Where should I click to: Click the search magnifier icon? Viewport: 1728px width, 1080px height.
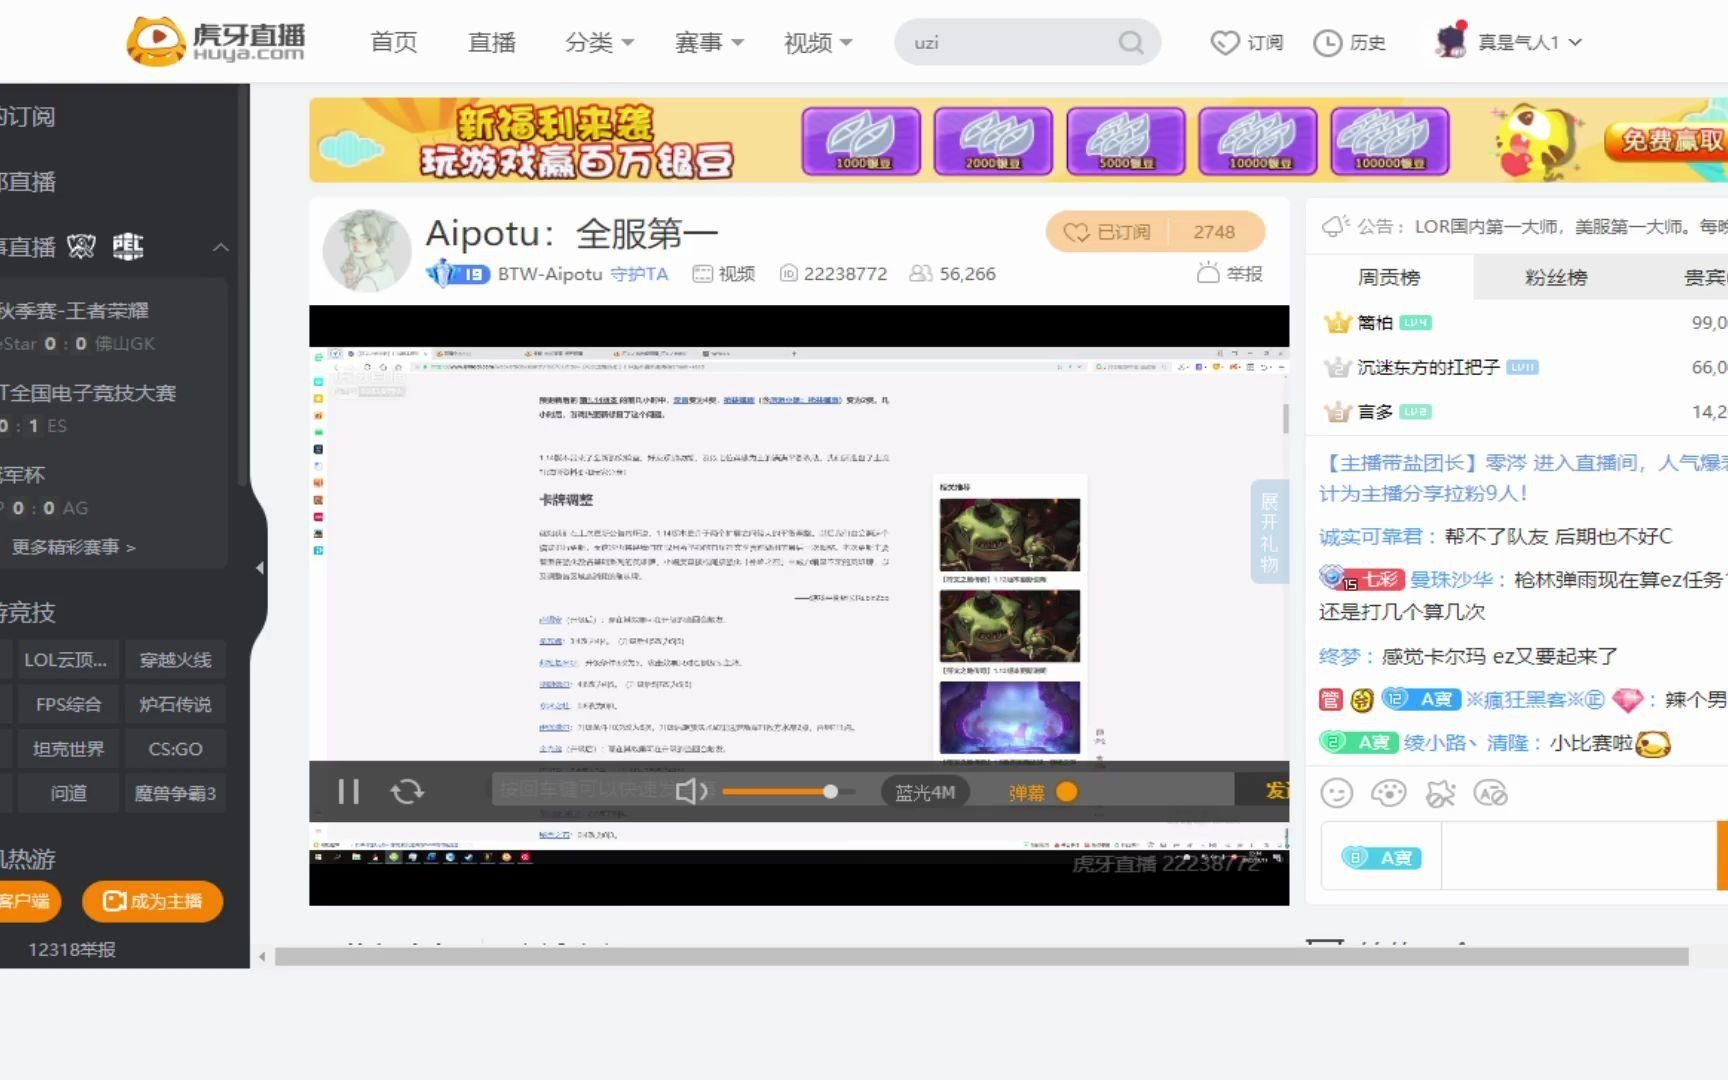click(x=1130, y=42)
